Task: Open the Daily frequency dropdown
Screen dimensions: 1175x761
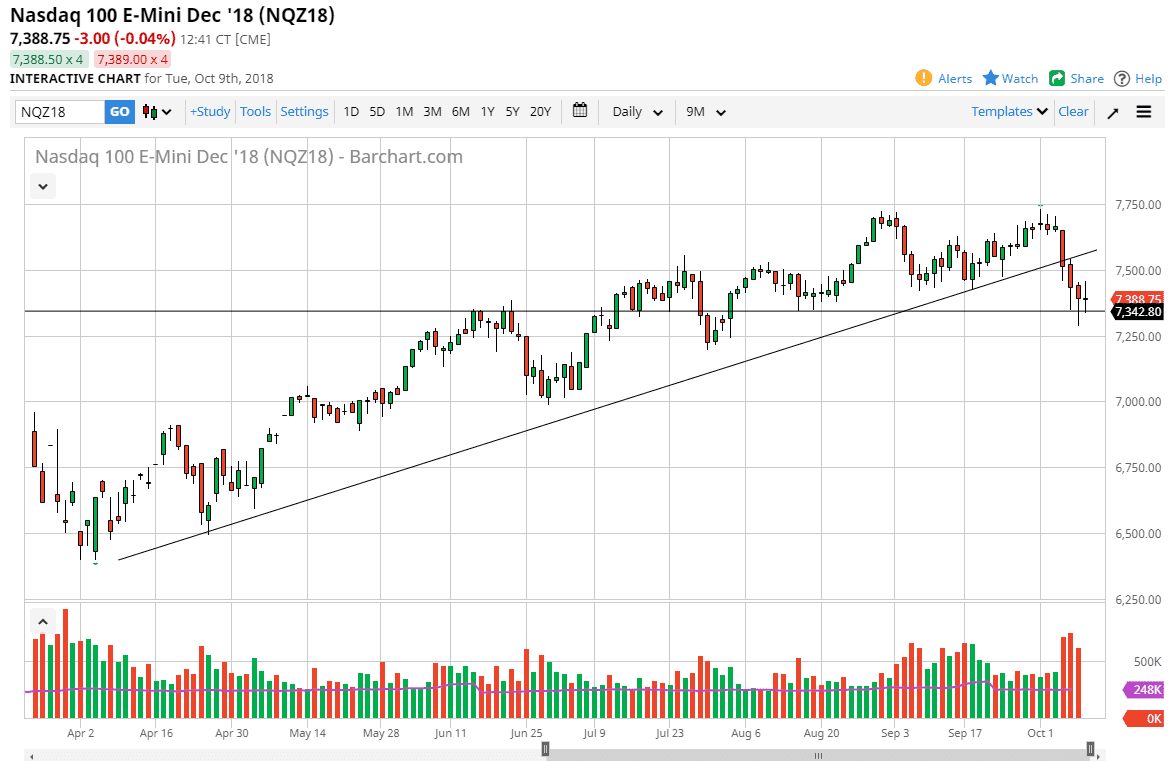Action: [x=636, y=111]
